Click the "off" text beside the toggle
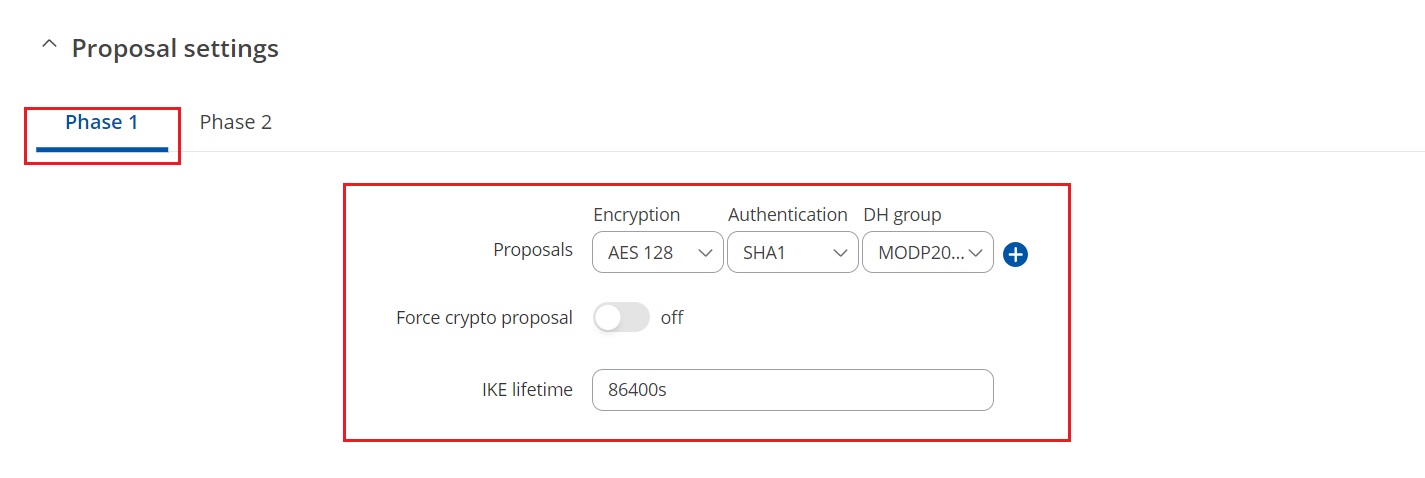Viewport: 1425px width, 478px height. point(672,318)
